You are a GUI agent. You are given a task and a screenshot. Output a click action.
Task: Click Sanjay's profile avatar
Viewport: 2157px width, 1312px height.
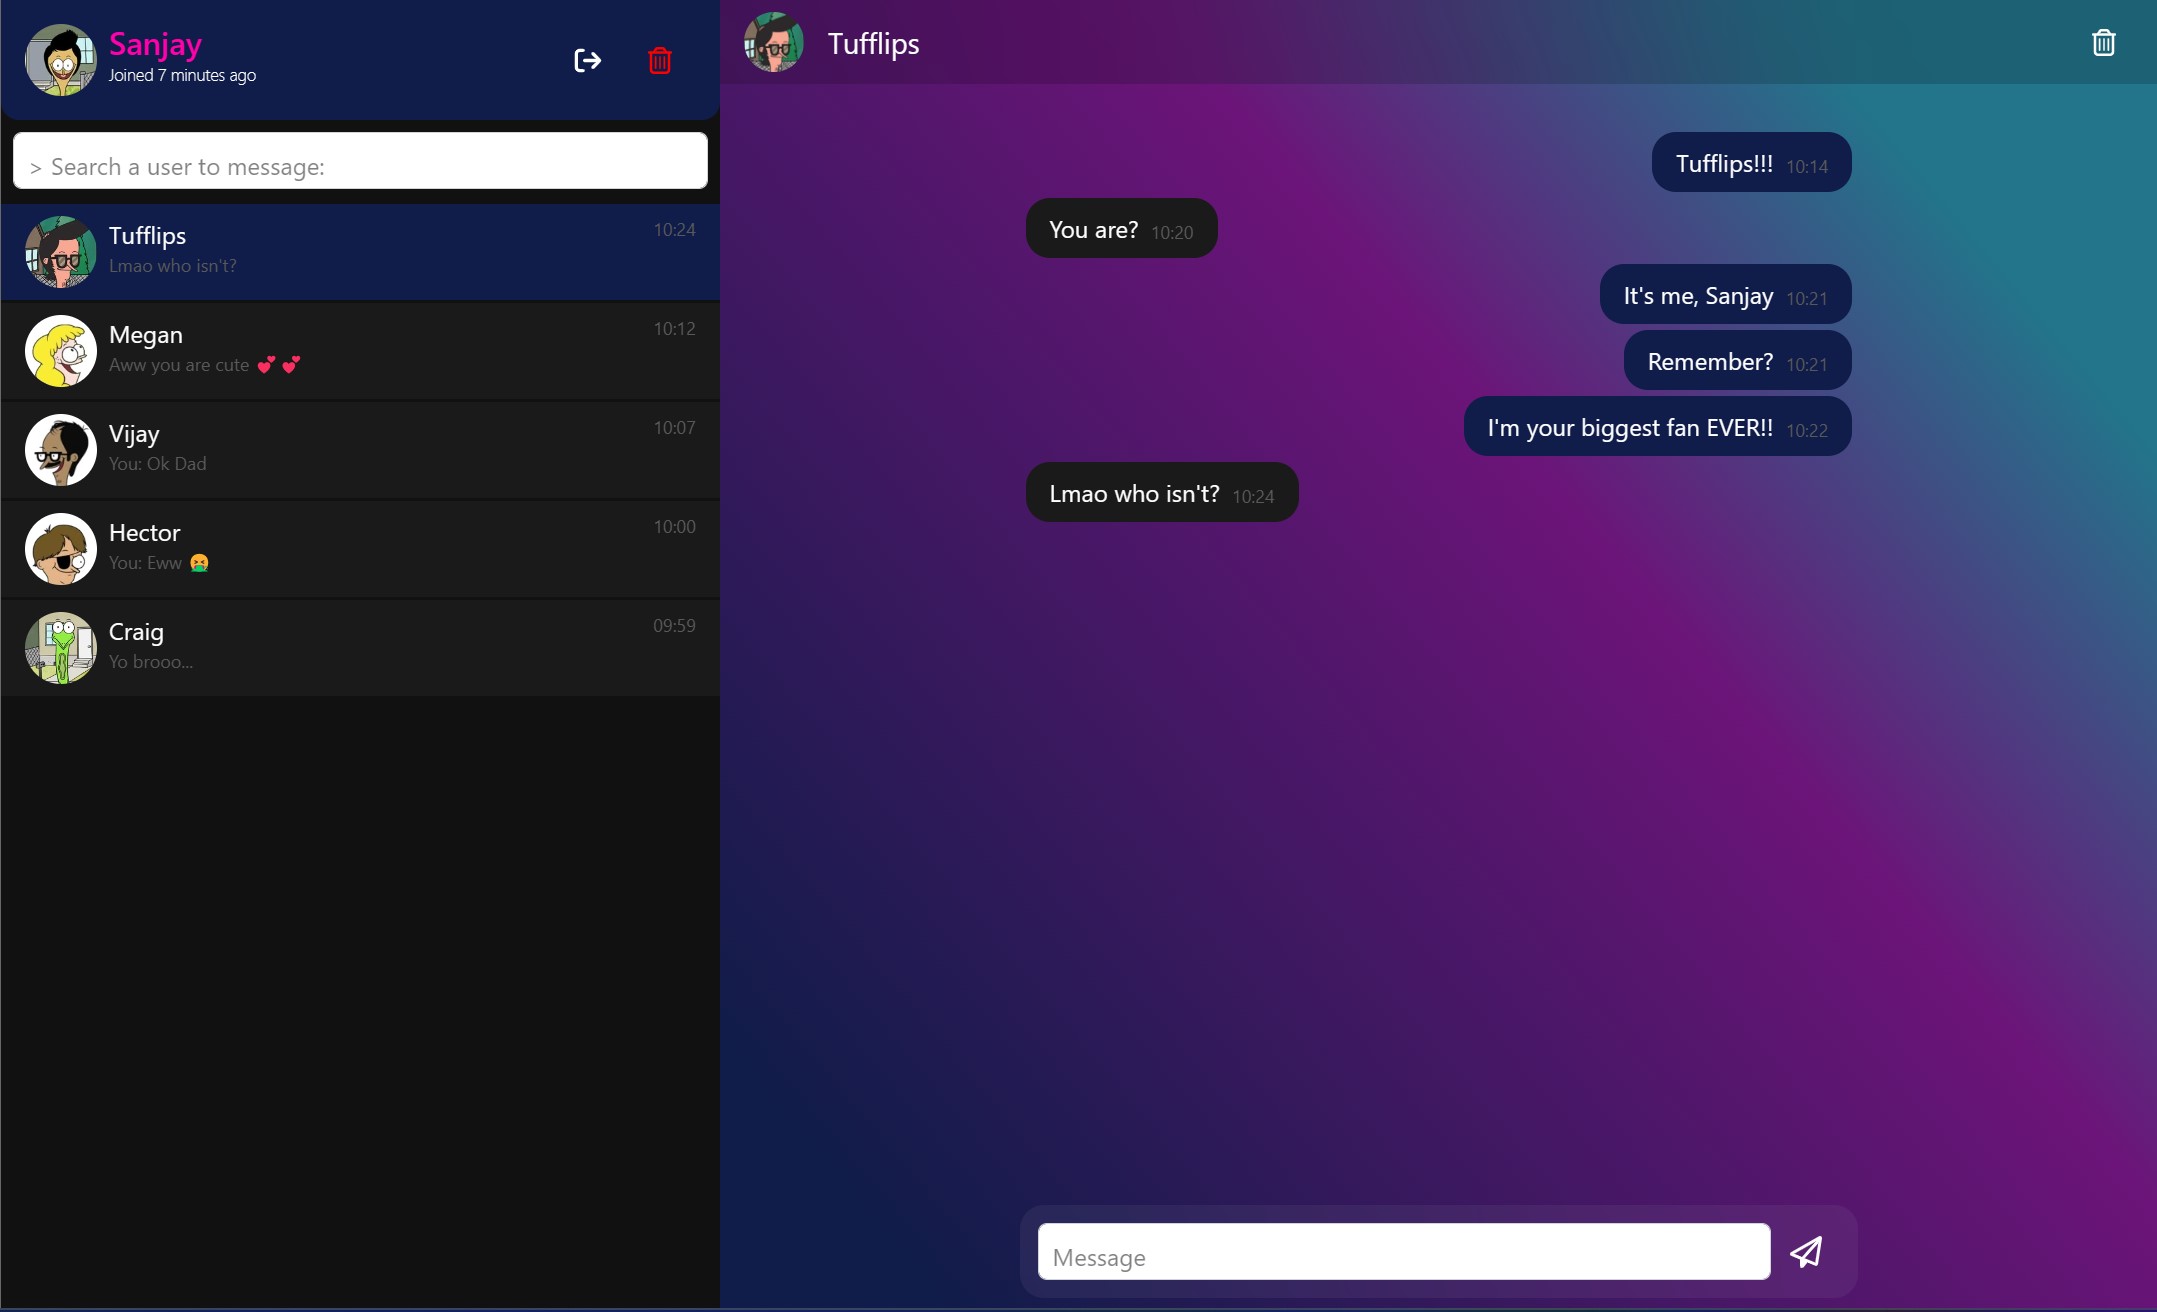(x=60, y=60)
